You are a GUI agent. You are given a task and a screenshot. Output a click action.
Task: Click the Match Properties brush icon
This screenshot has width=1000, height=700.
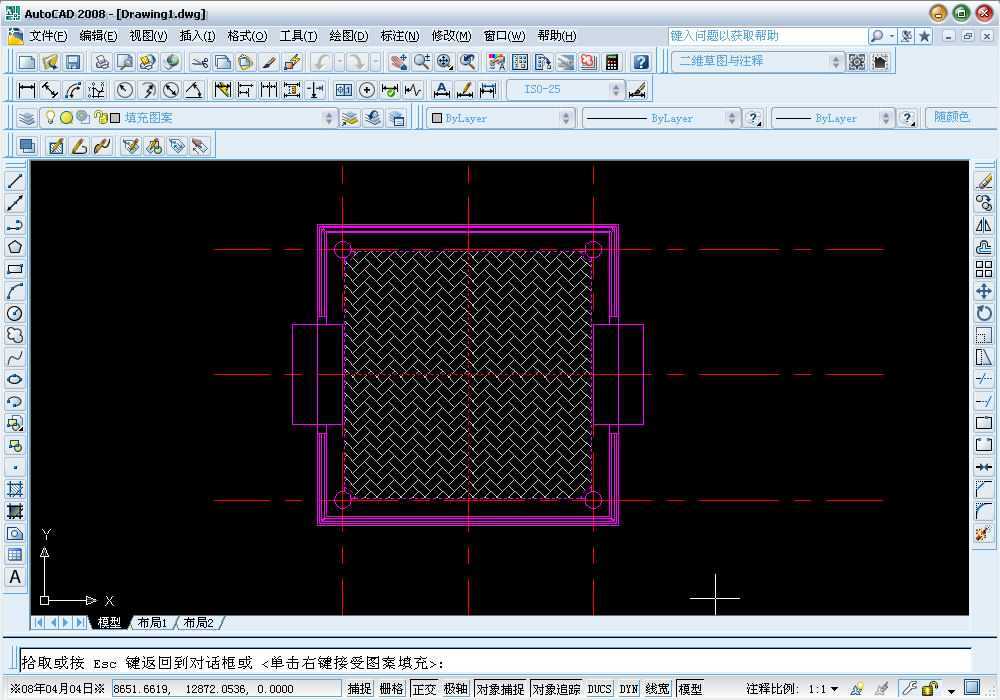[x=268, y=62]
